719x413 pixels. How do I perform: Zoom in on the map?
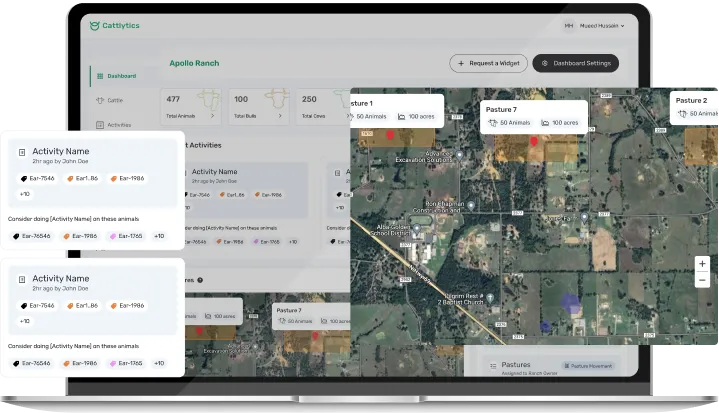[702, 264]
